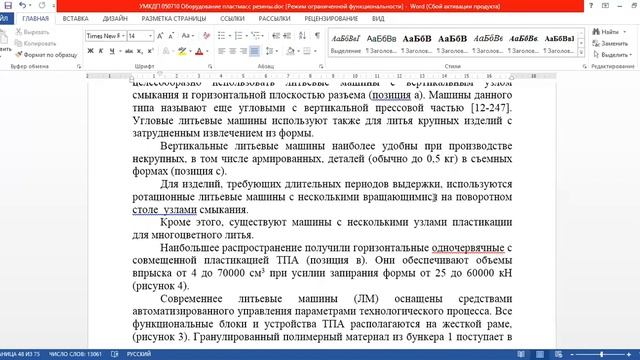
Task: Click the РУССКИЙ language indicator
Action: click(x=139, y=354)
